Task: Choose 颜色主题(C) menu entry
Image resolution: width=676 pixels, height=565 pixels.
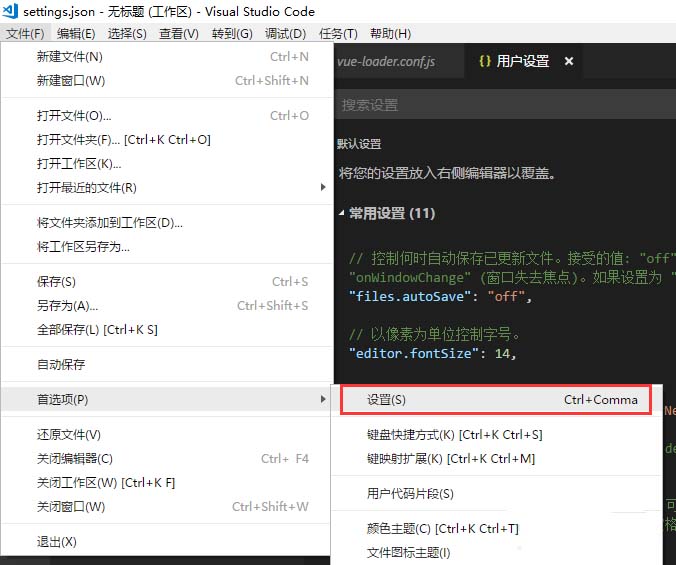Action: click(x=496, y=528)
